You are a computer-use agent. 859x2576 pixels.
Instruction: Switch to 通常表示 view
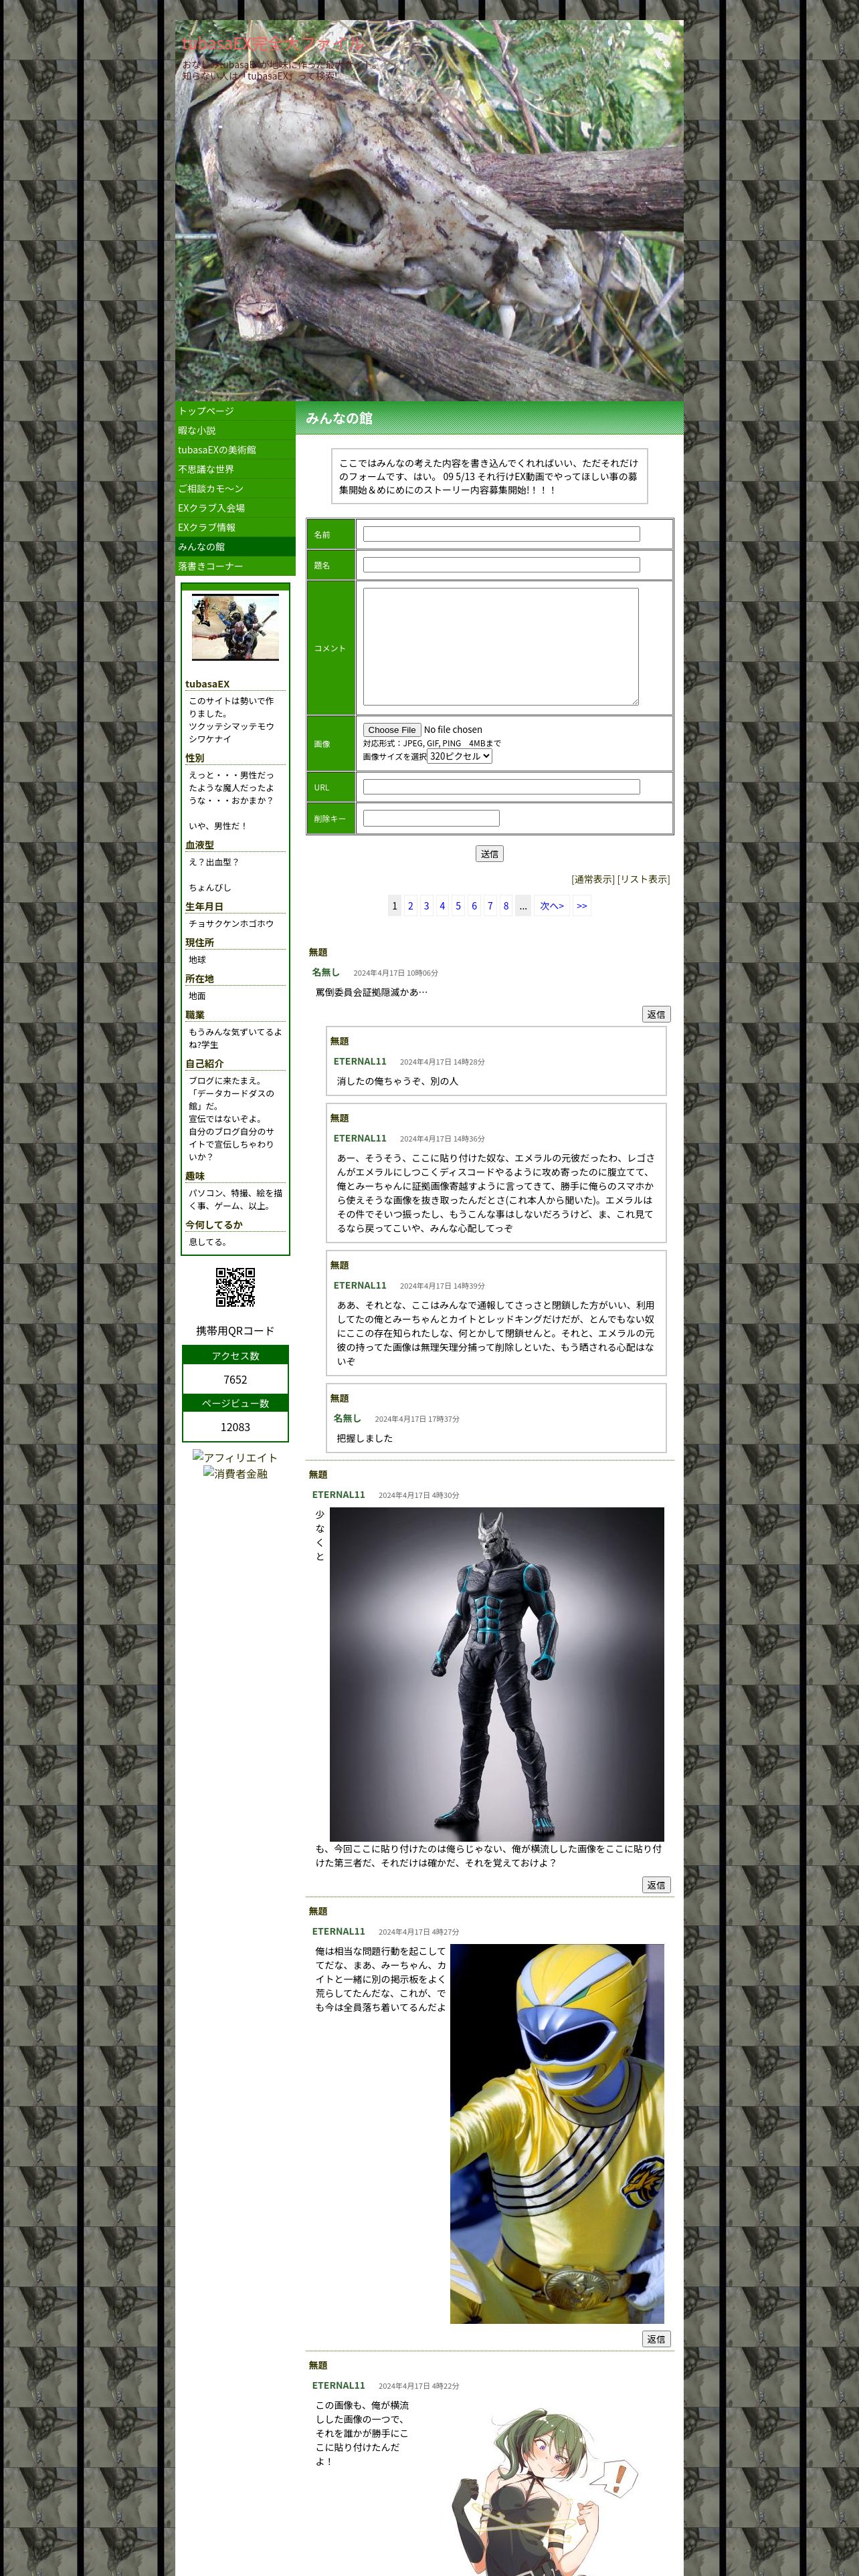(x=593, y=880)
